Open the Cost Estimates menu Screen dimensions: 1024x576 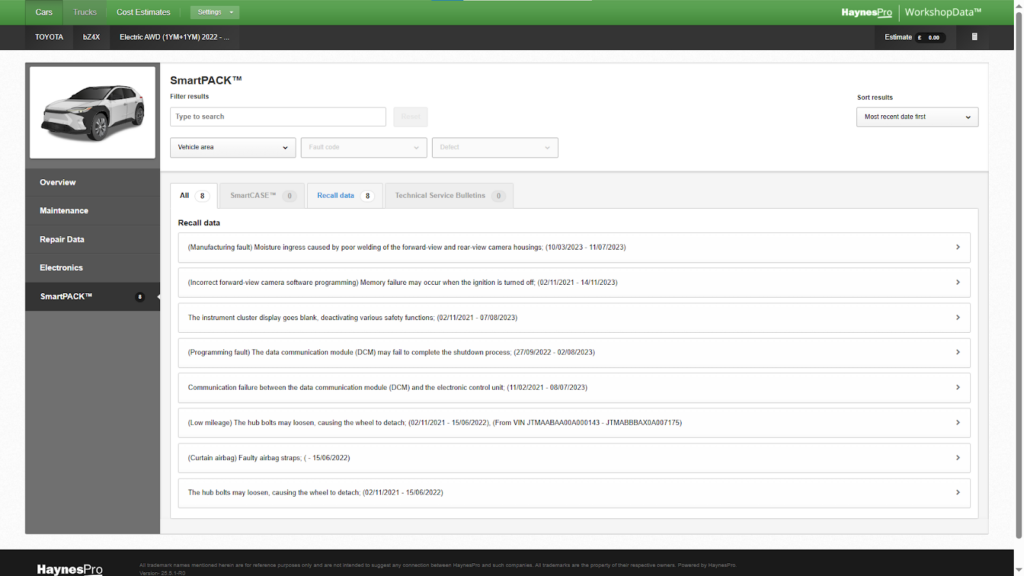click(143, 12)
